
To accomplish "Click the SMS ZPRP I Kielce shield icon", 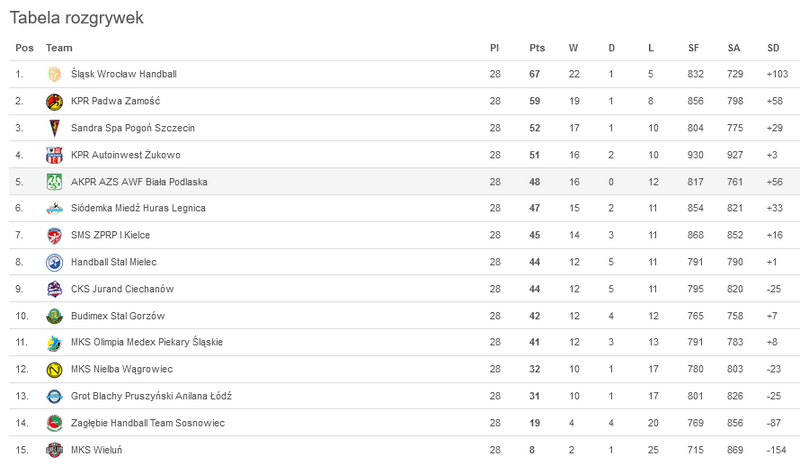I will click(55, 236).
